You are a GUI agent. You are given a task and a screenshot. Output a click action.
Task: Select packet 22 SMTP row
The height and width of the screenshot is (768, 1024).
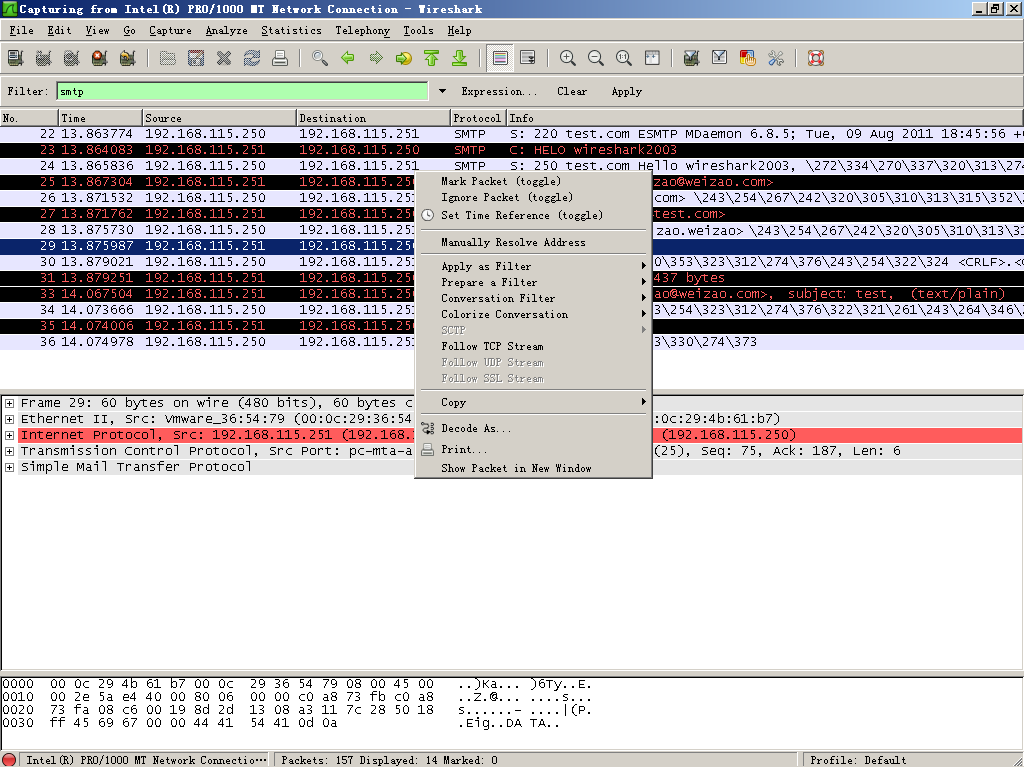click(512, 134)
